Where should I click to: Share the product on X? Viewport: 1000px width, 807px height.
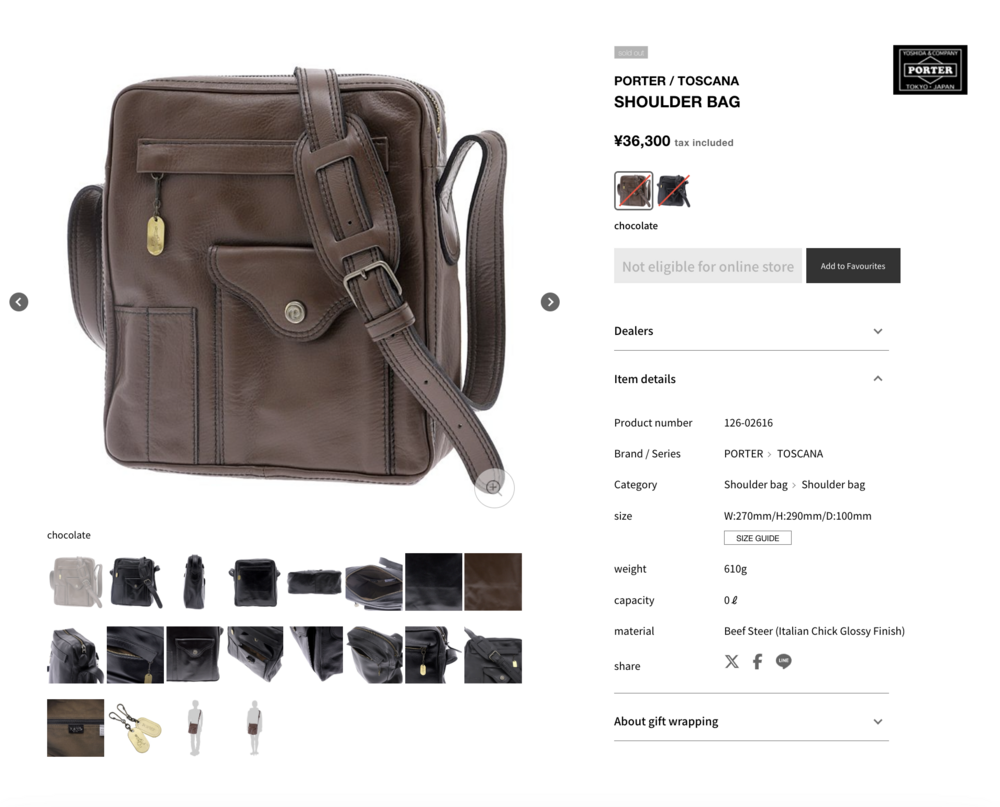tap(732, 662)
